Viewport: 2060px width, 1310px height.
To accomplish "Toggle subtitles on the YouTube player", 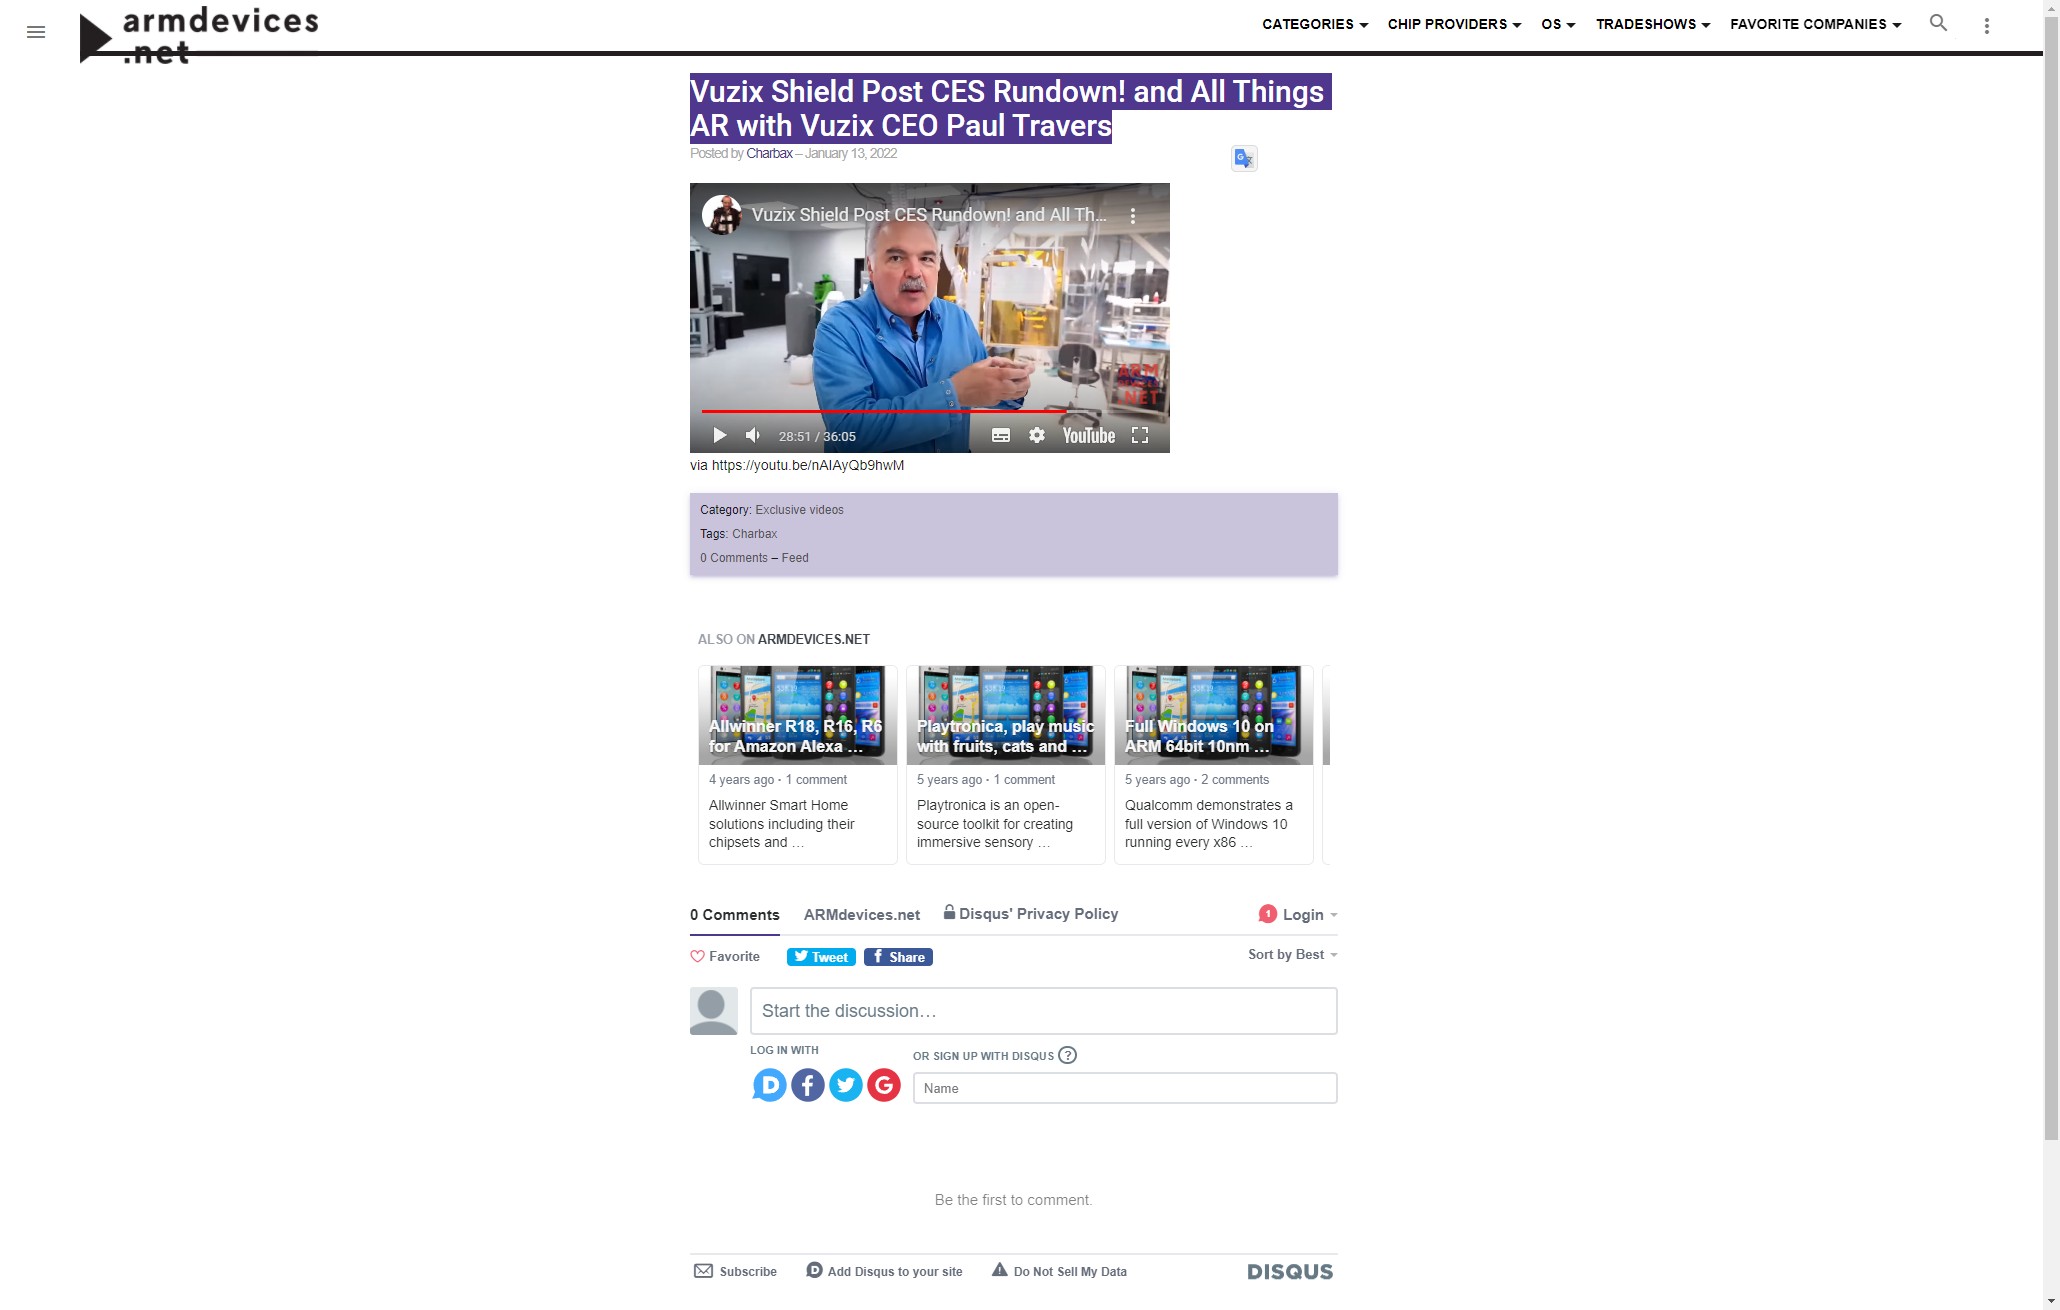I will coord(1001,435).
